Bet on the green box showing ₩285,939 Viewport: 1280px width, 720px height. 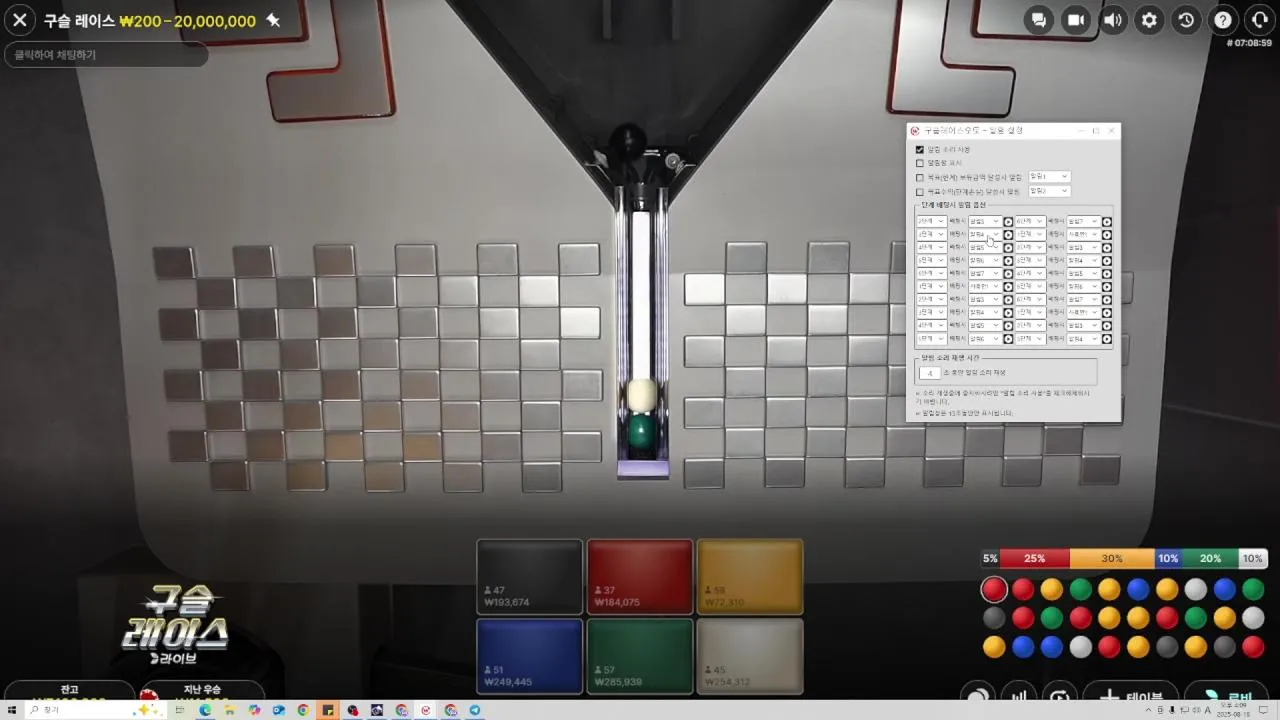pyautogui.click(x=640, y=656)
